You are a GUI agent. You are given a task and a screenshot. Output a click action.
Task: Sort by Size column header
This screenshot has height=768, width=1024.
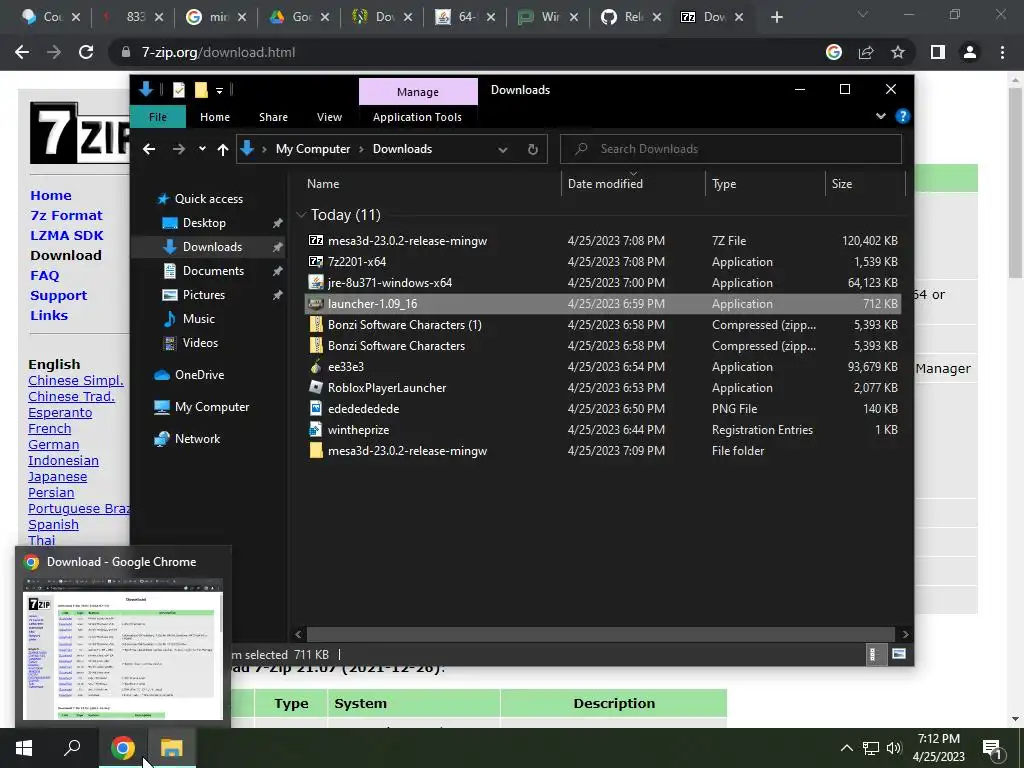865,184
